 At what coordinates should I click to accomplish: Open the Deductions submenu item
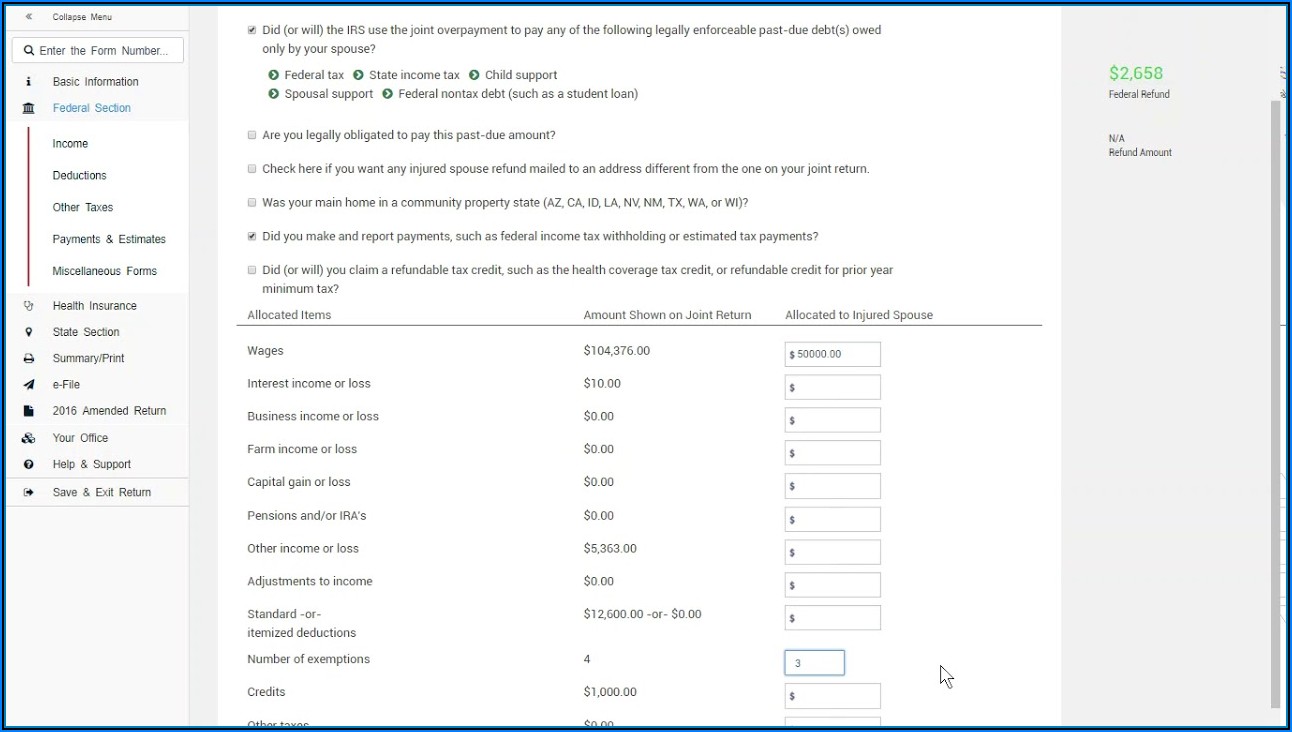80,176
